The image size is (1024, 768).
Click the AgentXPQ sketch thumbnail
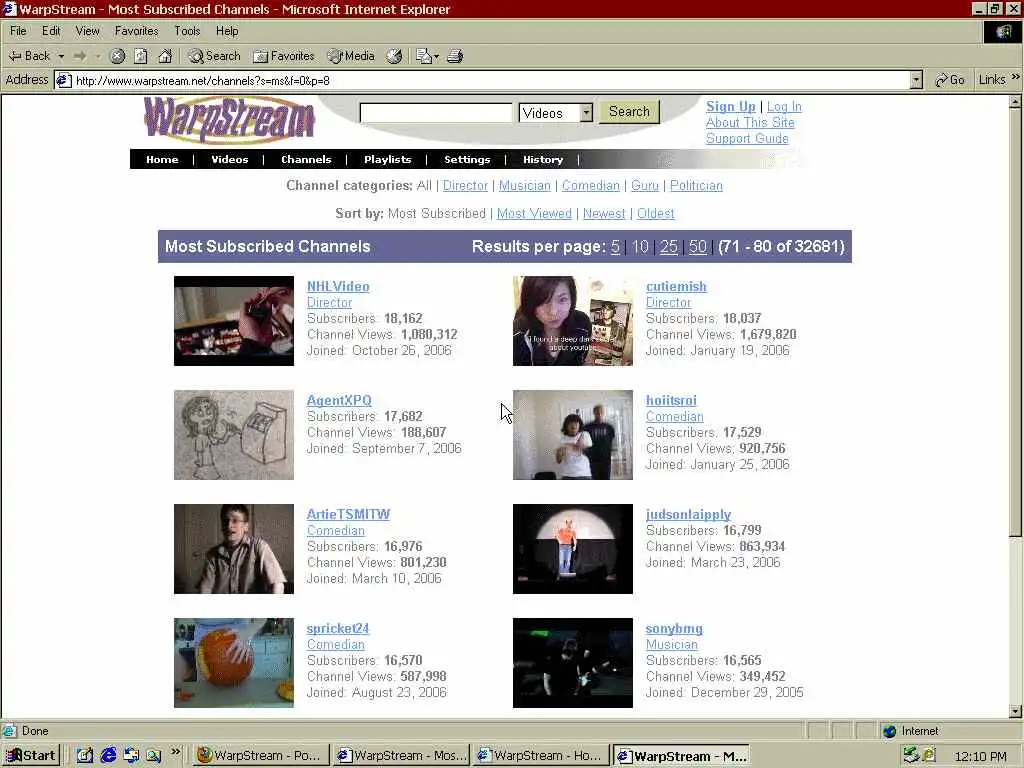tap(234, 435)
